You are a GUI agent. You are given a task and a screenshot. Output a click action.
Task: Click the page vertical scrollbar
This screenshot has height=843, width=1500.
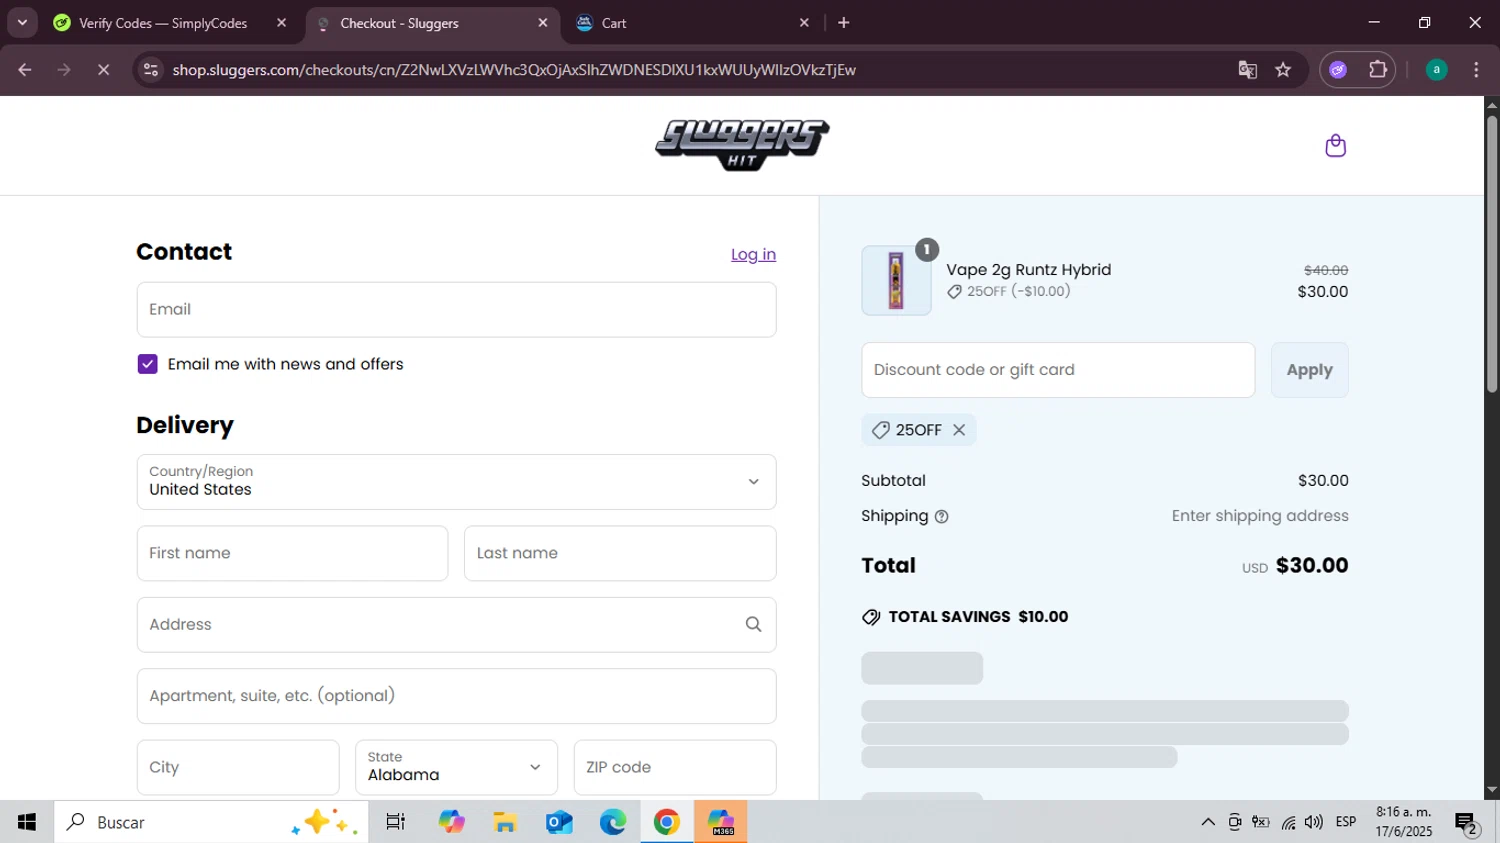click(1491, 255)
